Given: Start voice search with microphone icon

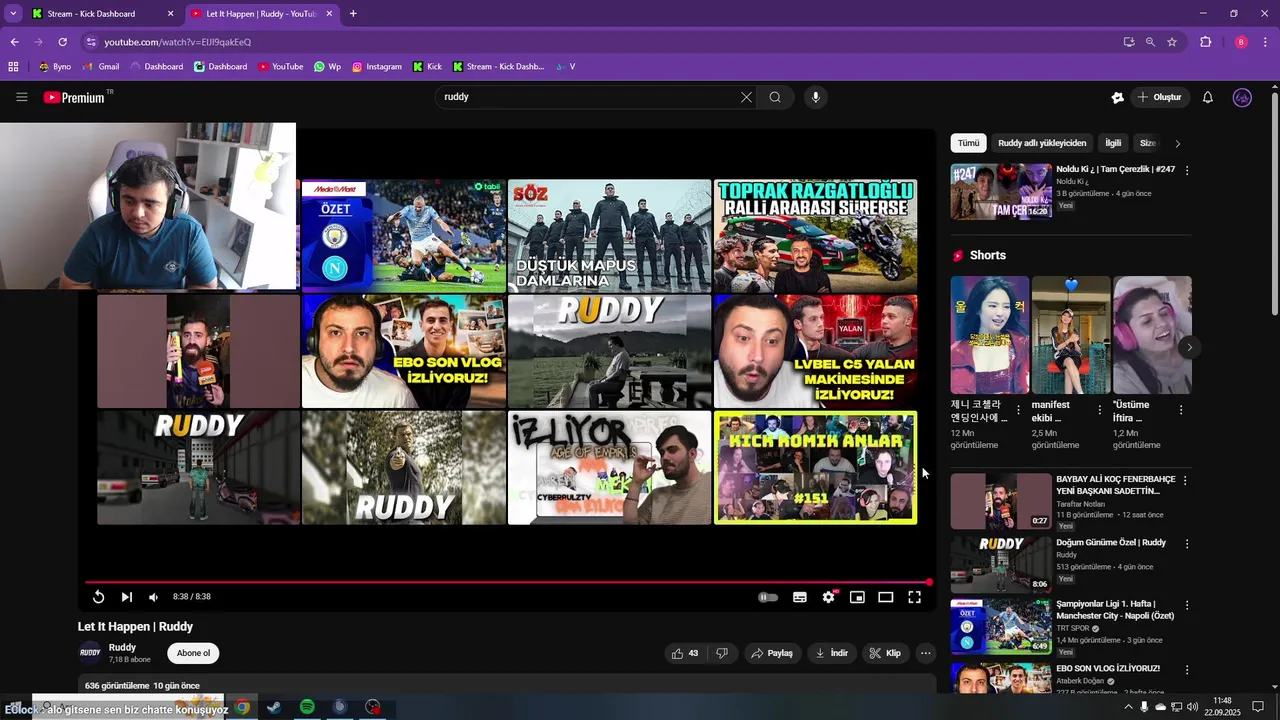Looking at the screenshot, I should pos(816,97).
